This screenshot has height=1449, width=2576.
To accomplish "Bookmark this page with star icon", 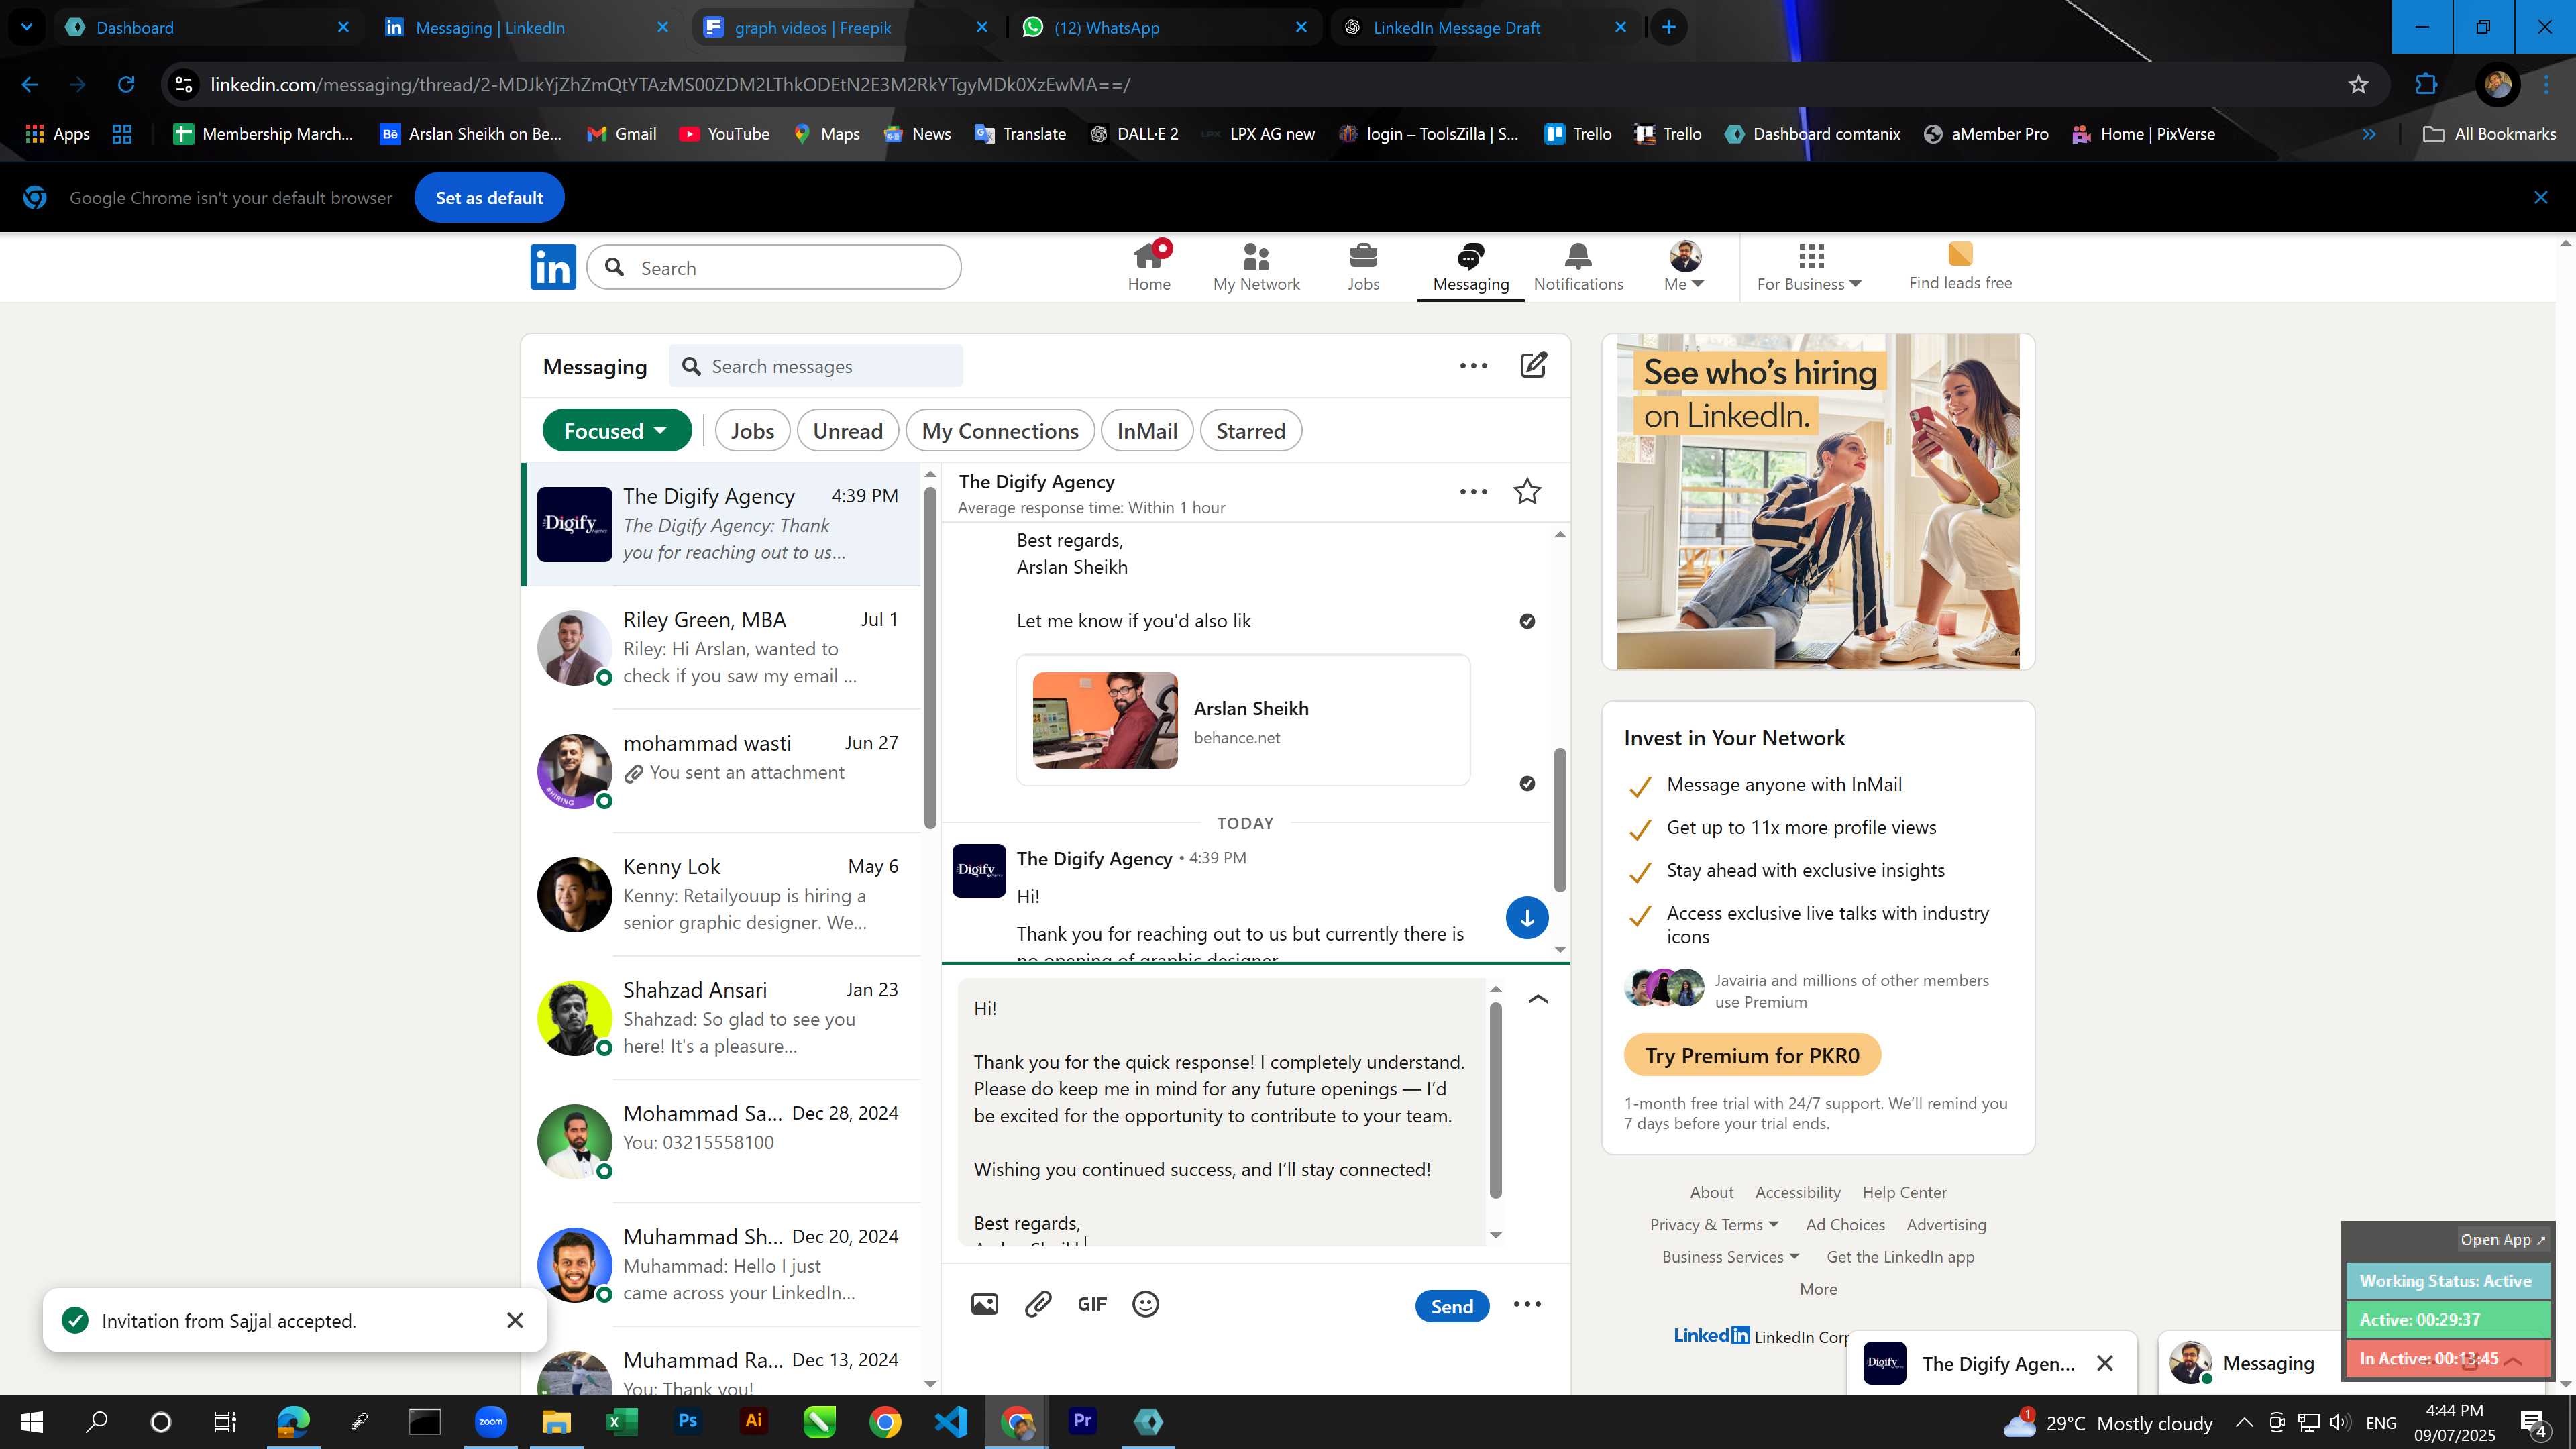I will [2358, 85].
